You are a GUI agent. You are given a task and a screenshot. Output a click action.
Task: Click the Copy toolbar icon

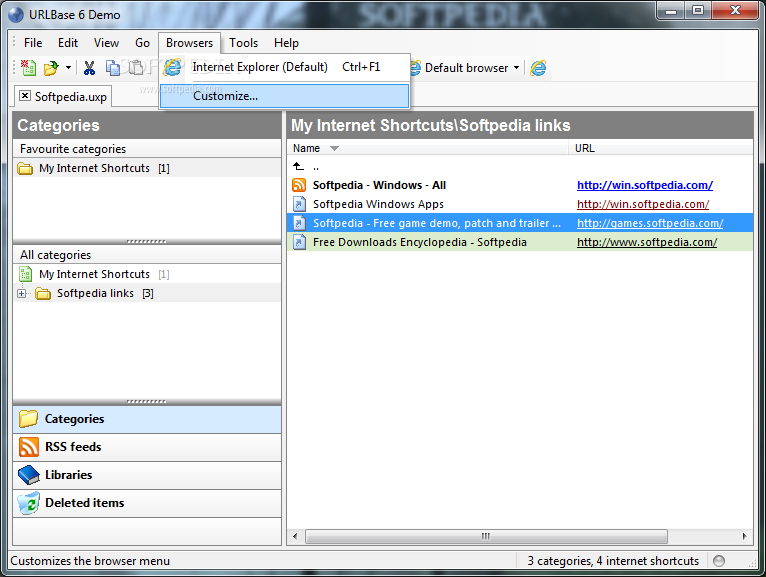[113, 68]
